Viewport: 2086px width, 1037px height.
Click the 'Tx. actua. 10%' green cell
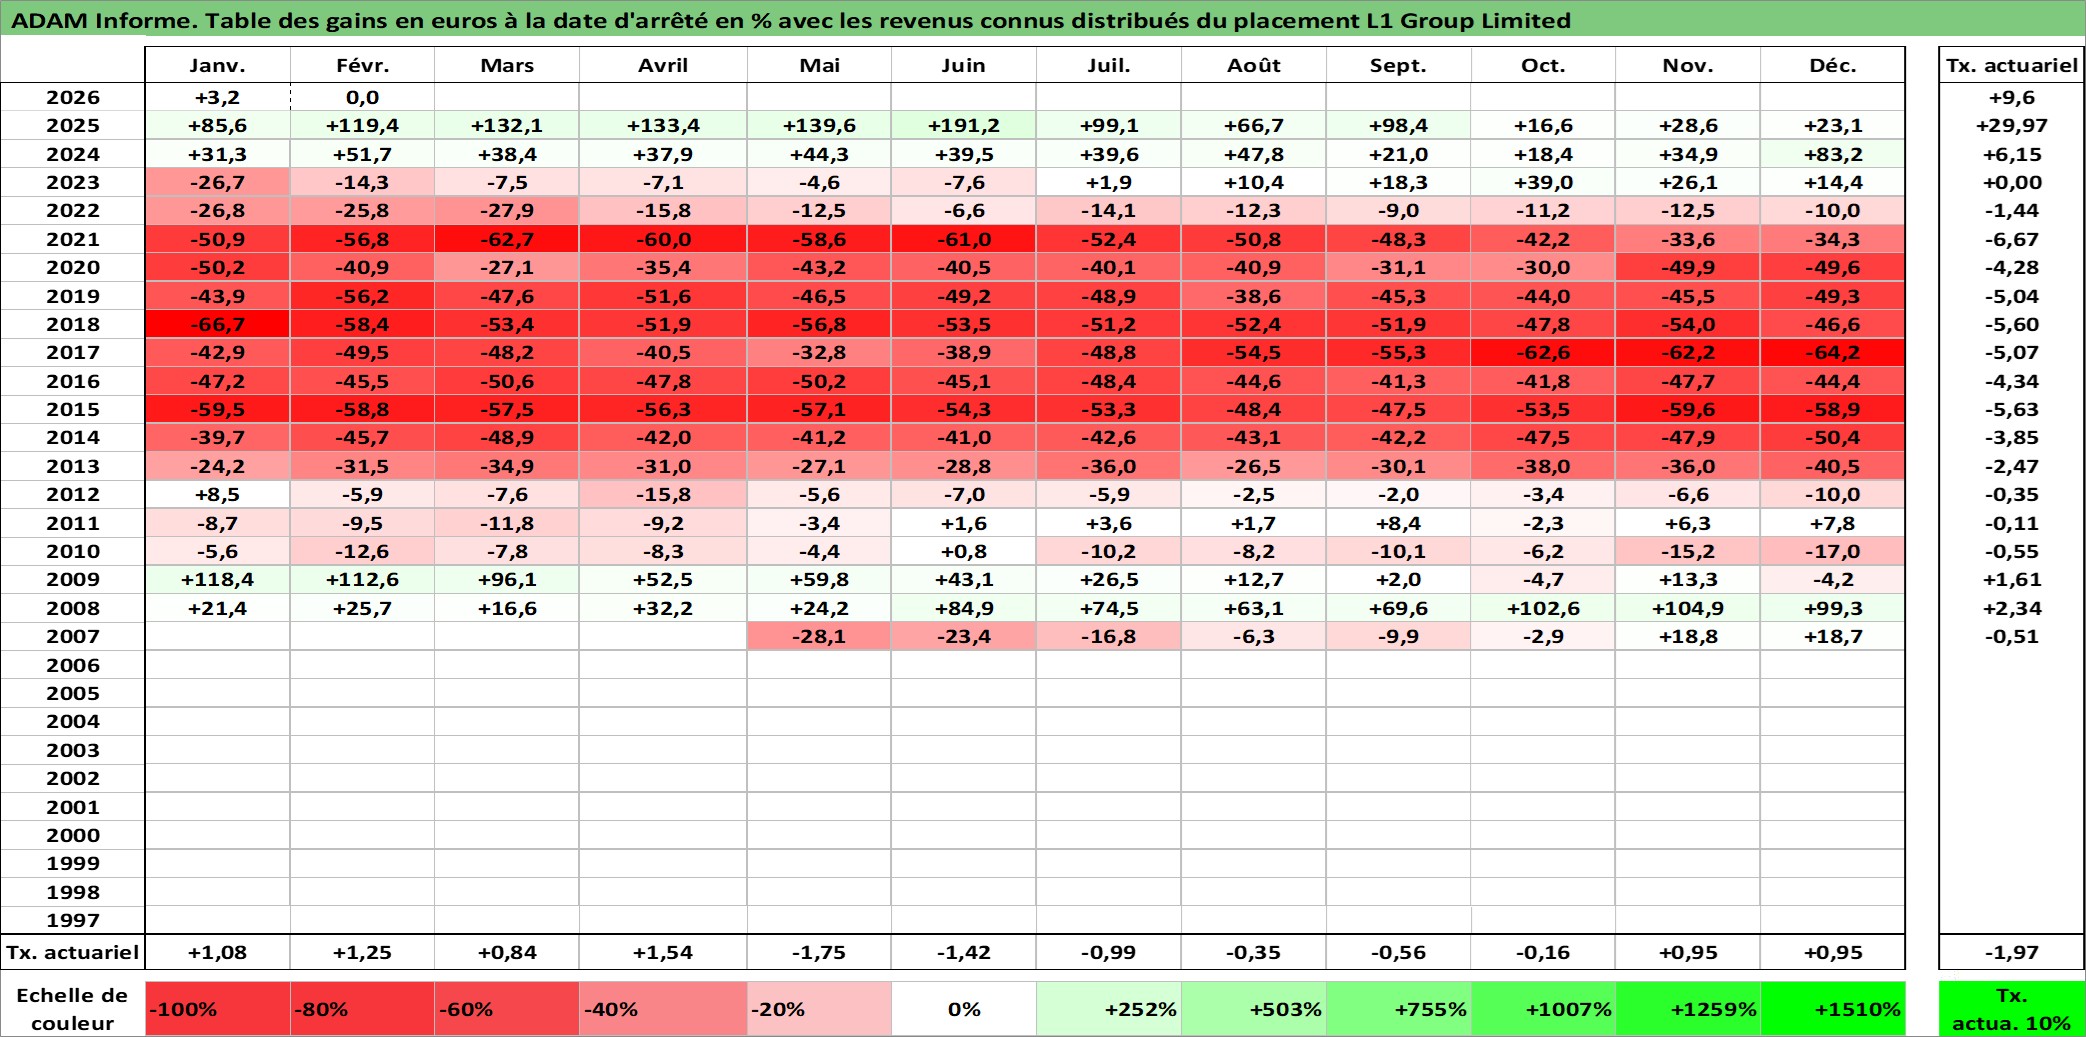[x=2011, y=1009]
